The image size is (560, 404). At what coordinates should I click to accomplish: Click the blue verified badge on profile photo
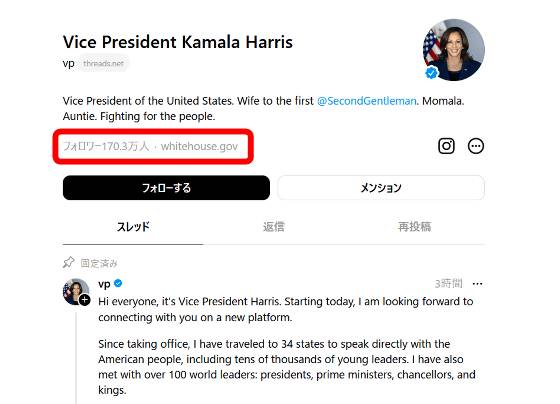(x=431, y=73)
